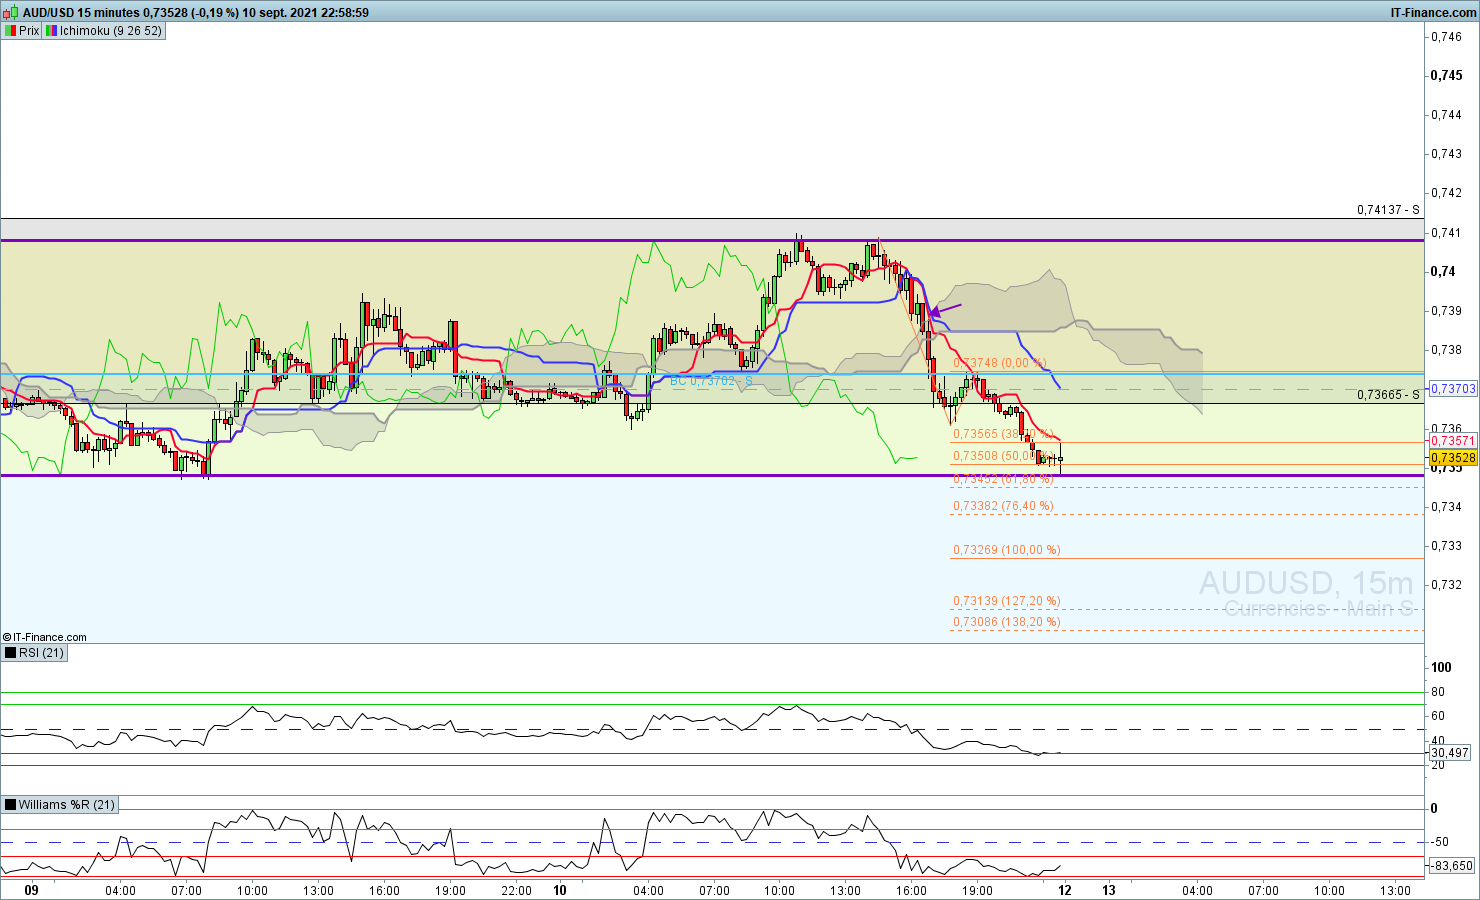This screenshot has height=900, width=1480.
Task: Click the 100 level on RSI axis
Action: click(x=1441, y=667)
